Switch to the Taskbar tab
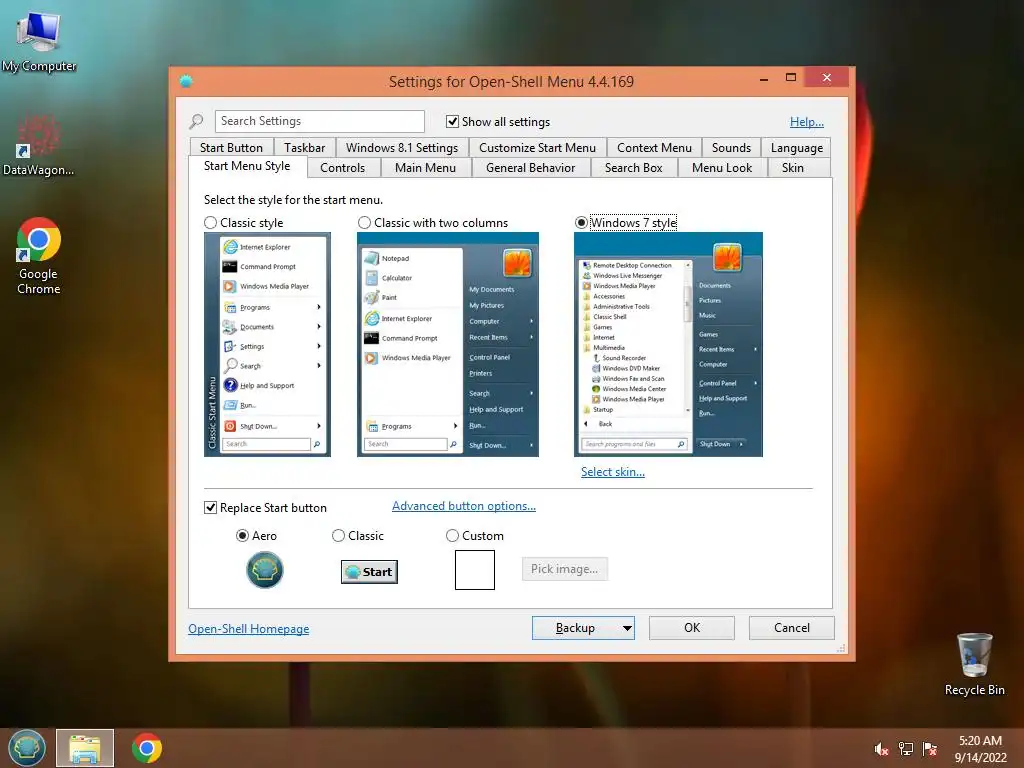The image size is (1024, 768). 304,148
